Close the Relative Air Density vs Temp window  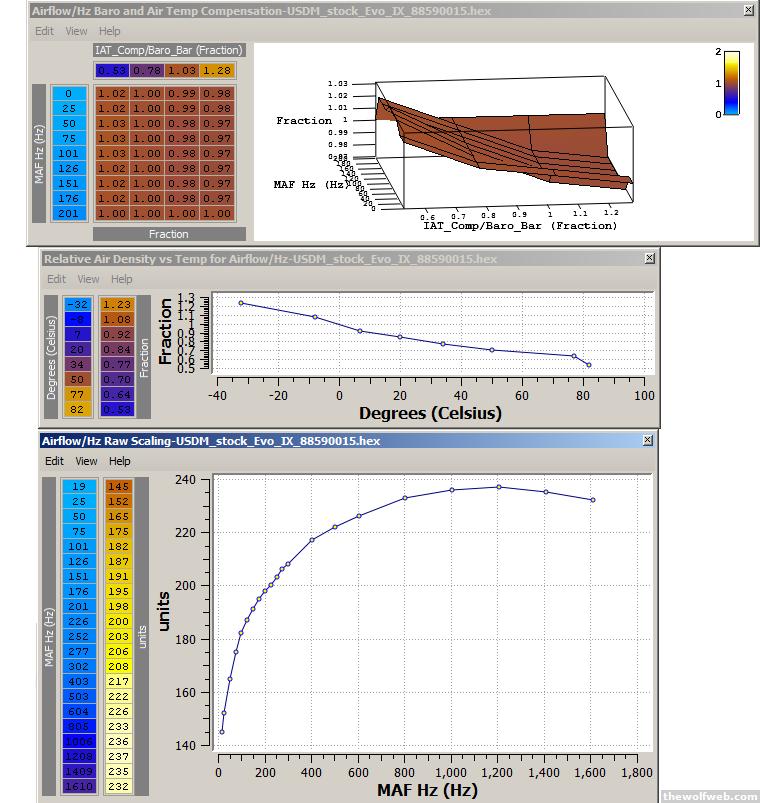tap(650, 258)
